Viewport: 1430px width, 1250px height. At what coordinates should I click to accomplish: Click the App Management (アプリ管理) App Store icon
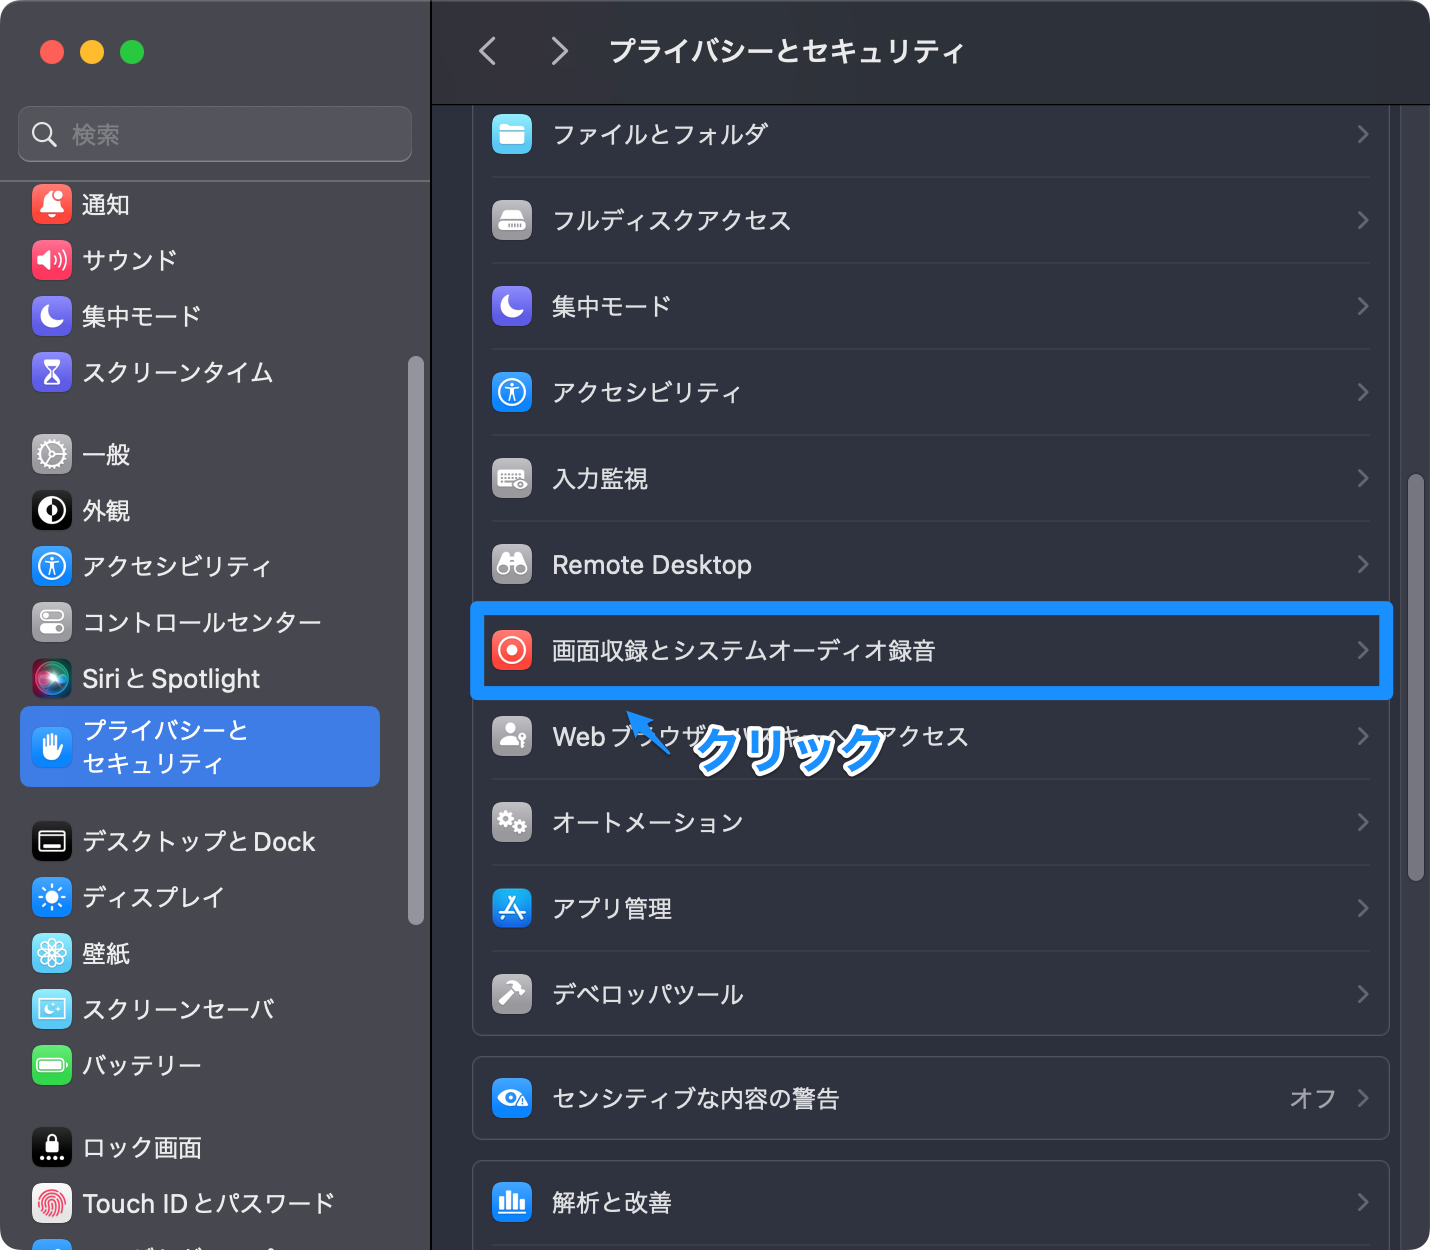tap(512, 908)
